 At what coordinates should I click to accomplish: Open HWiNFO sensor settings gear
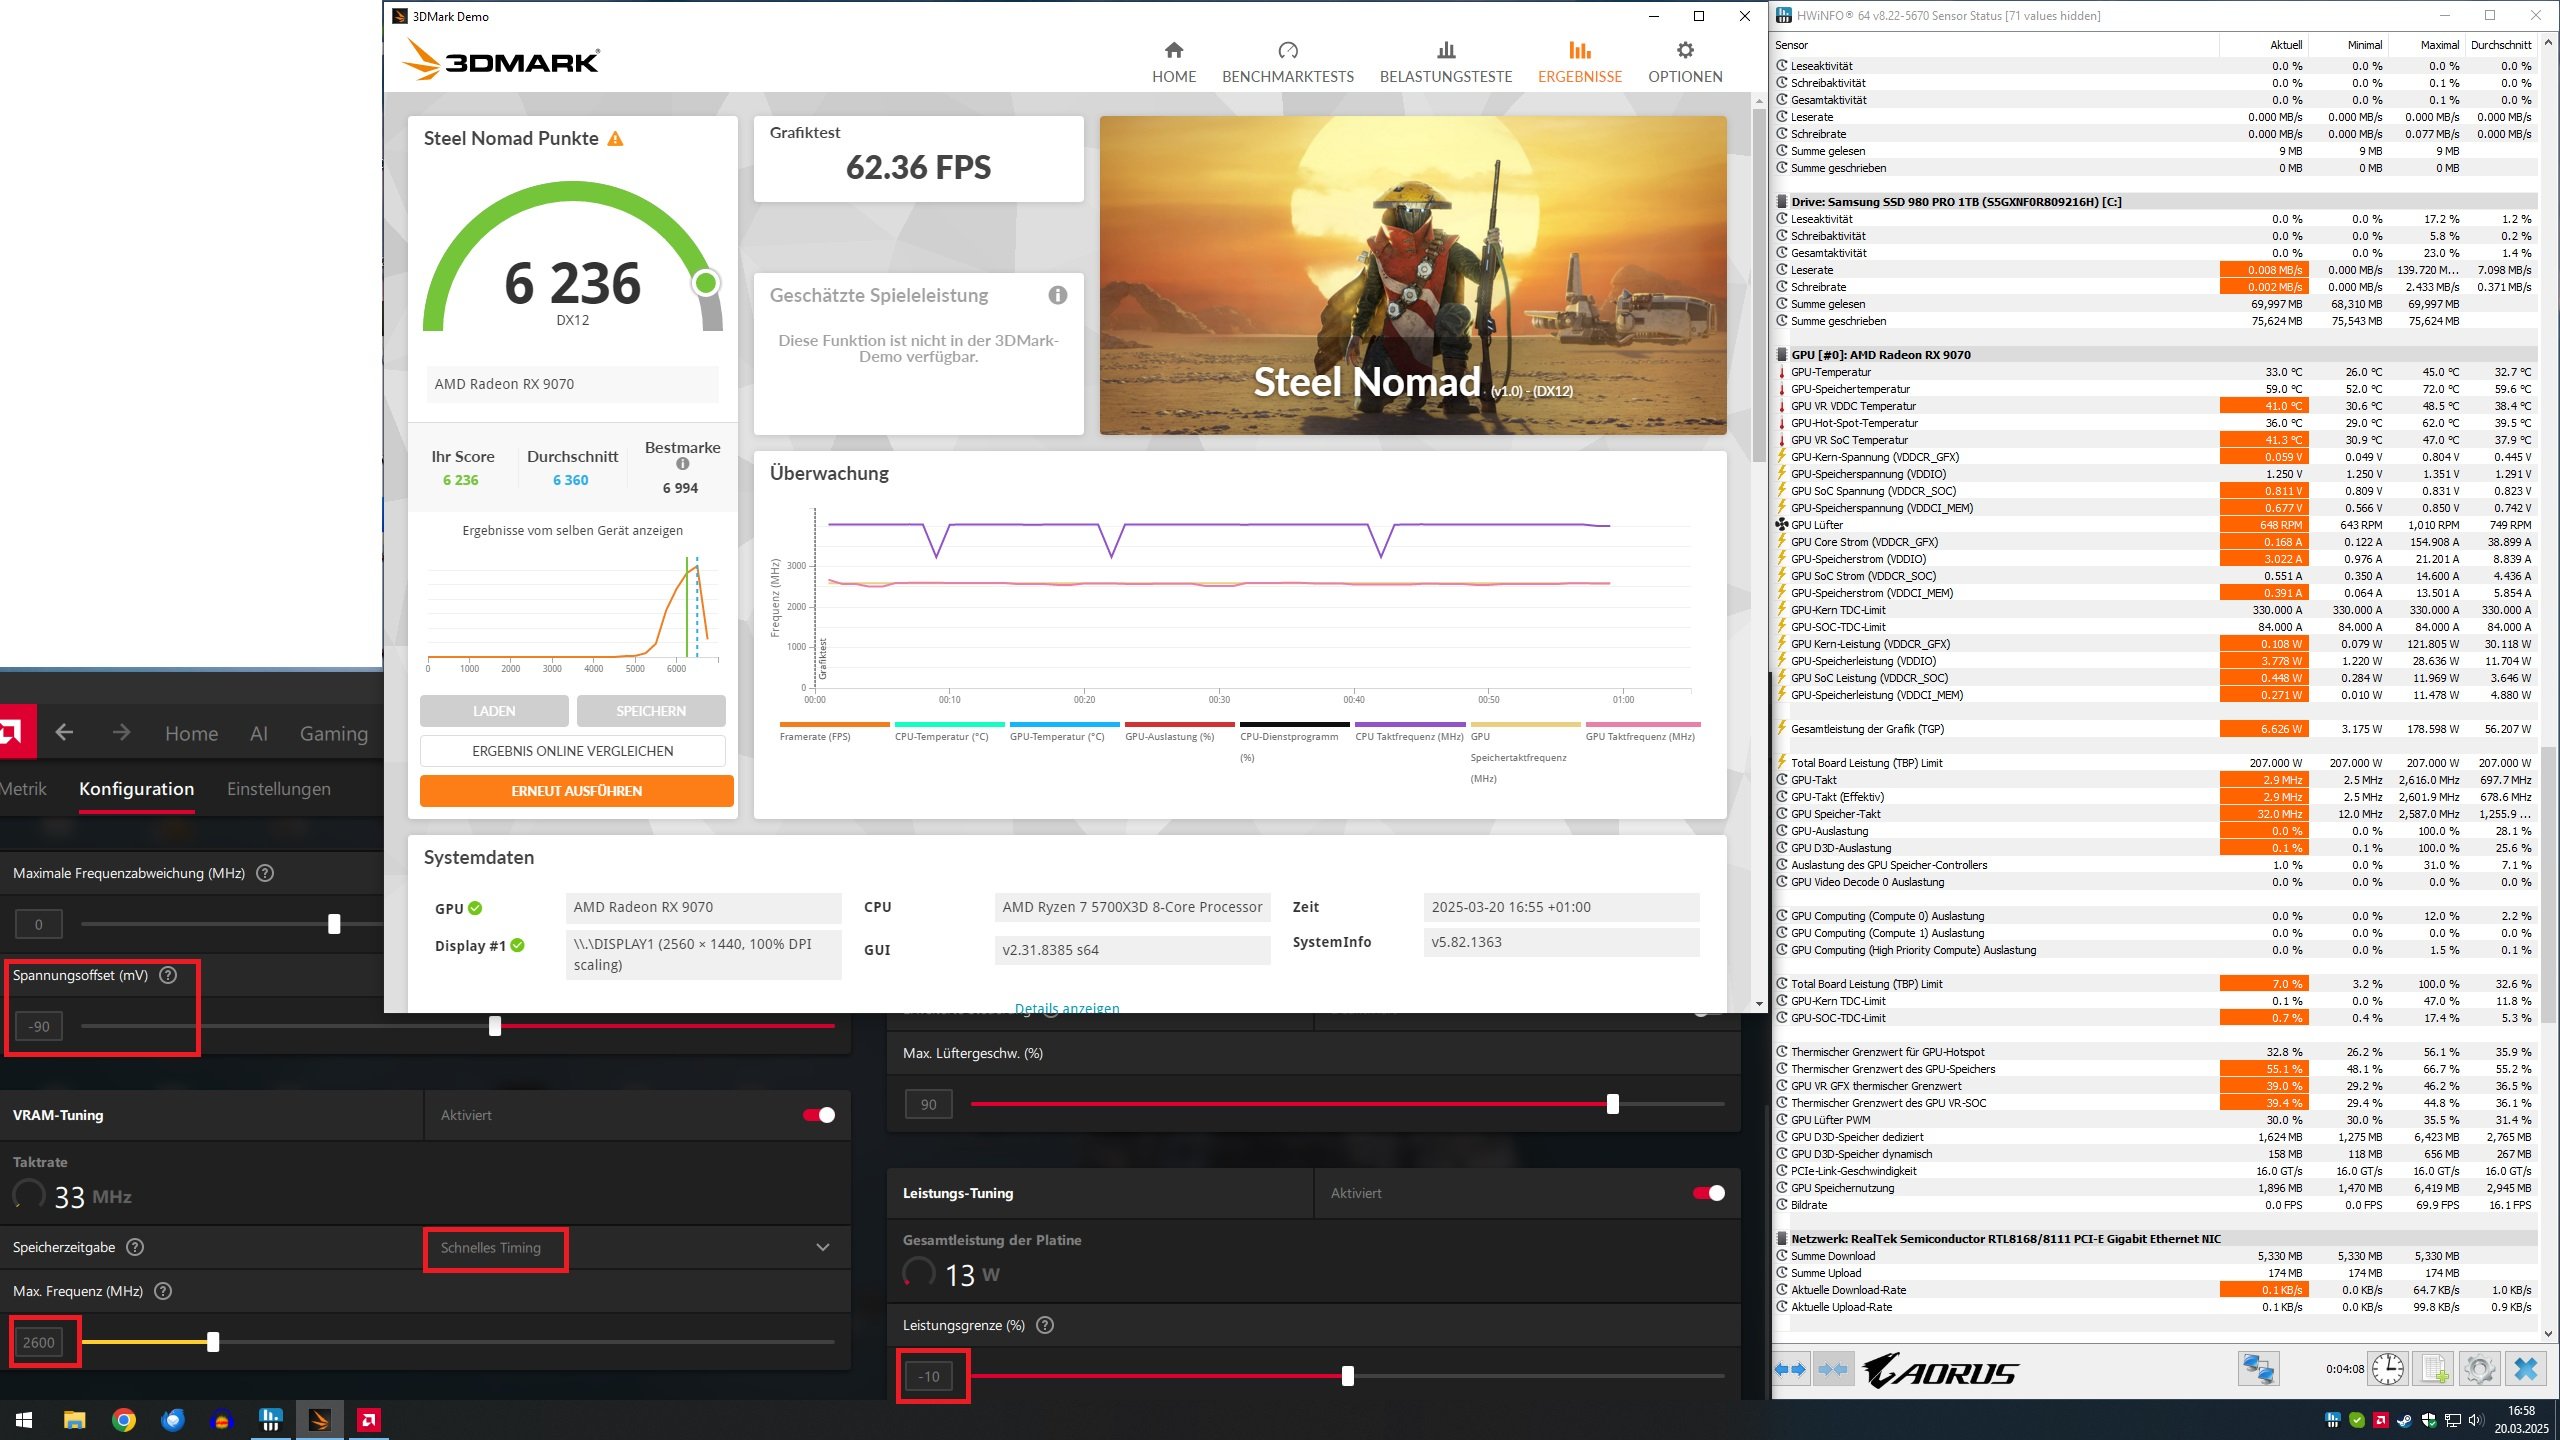[2479, 1369]
